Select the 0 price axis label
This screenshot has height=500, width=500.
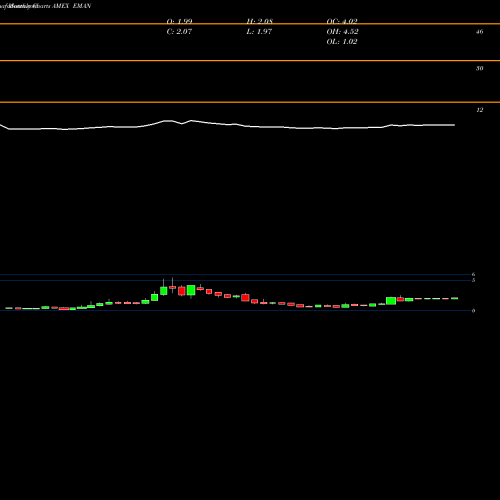(x=473, y=311)
